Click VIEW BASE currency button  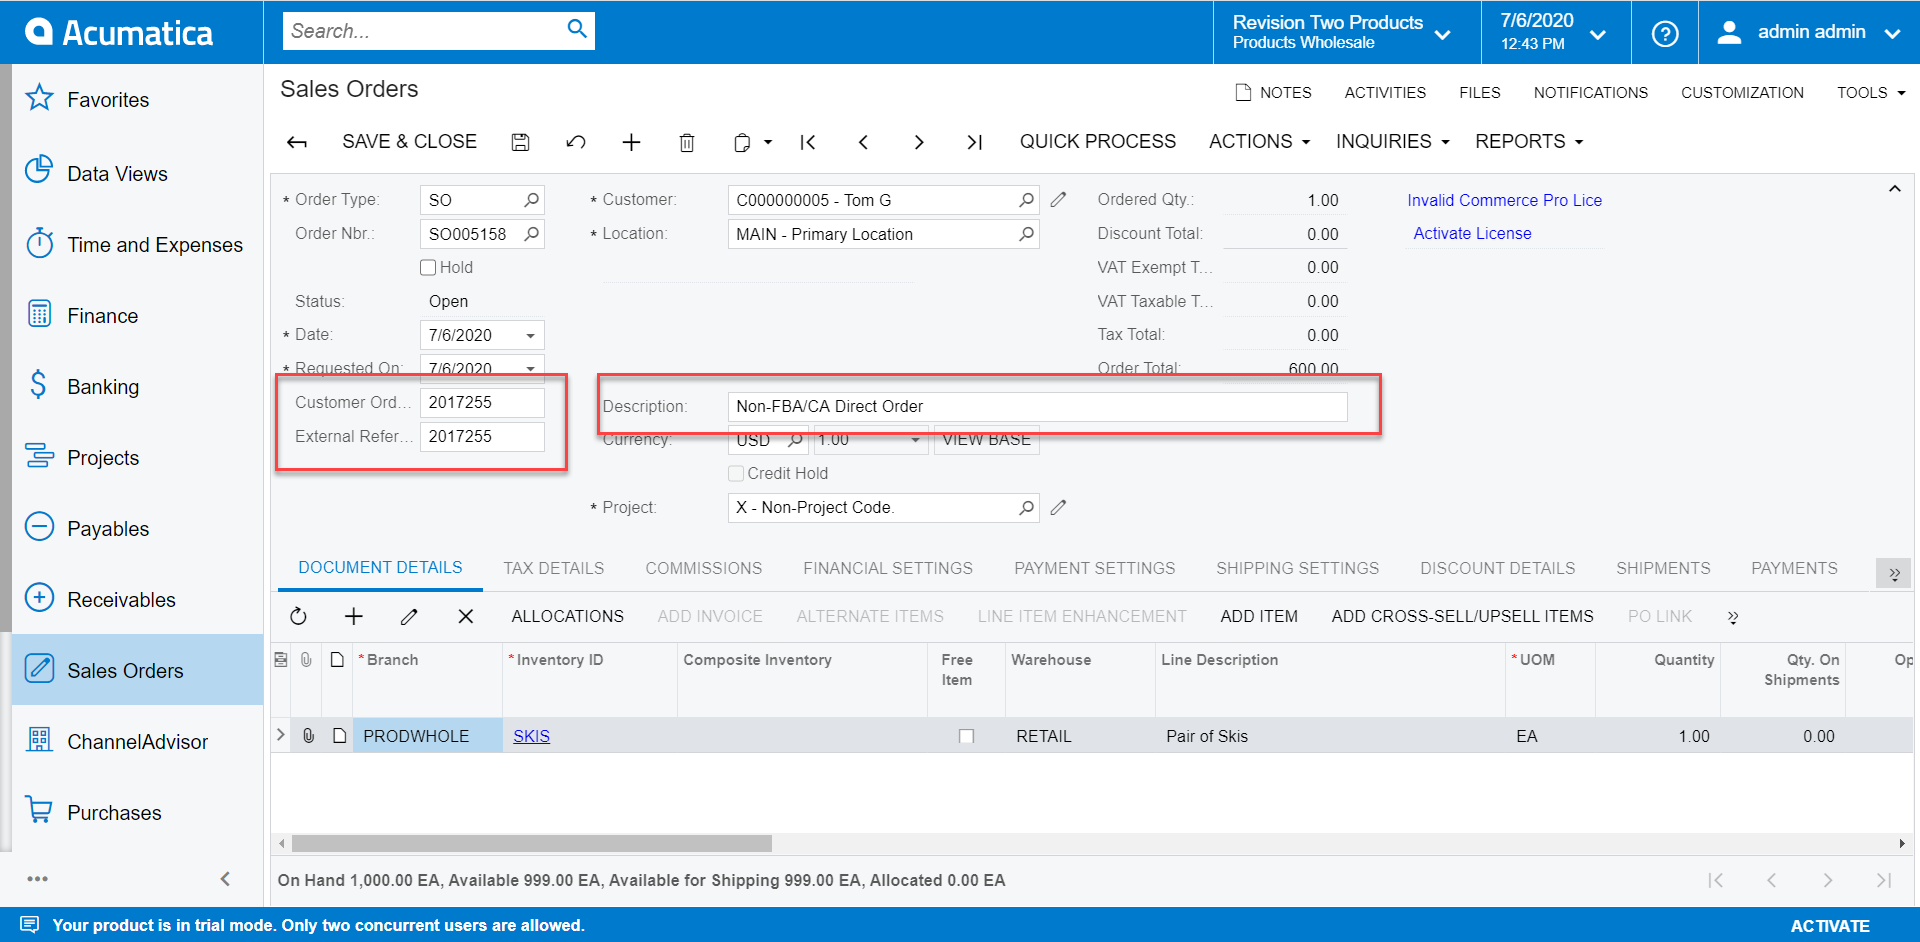point(986,440)
